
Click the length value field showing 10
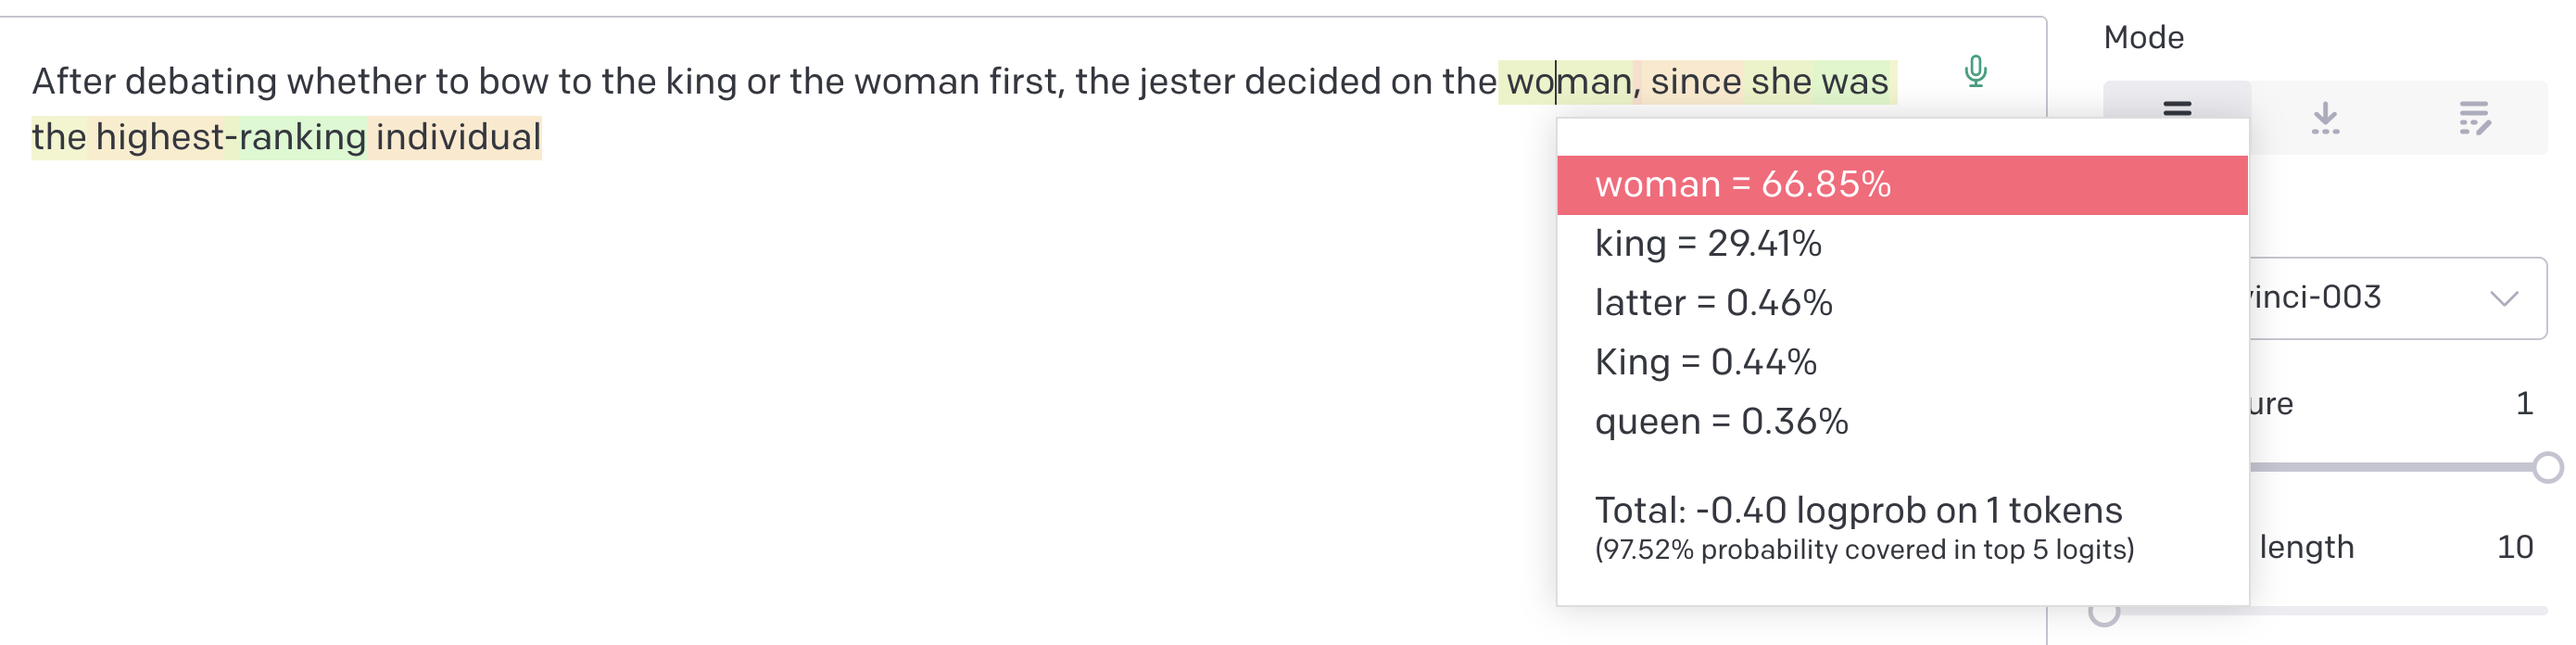tap(2514, 547)
